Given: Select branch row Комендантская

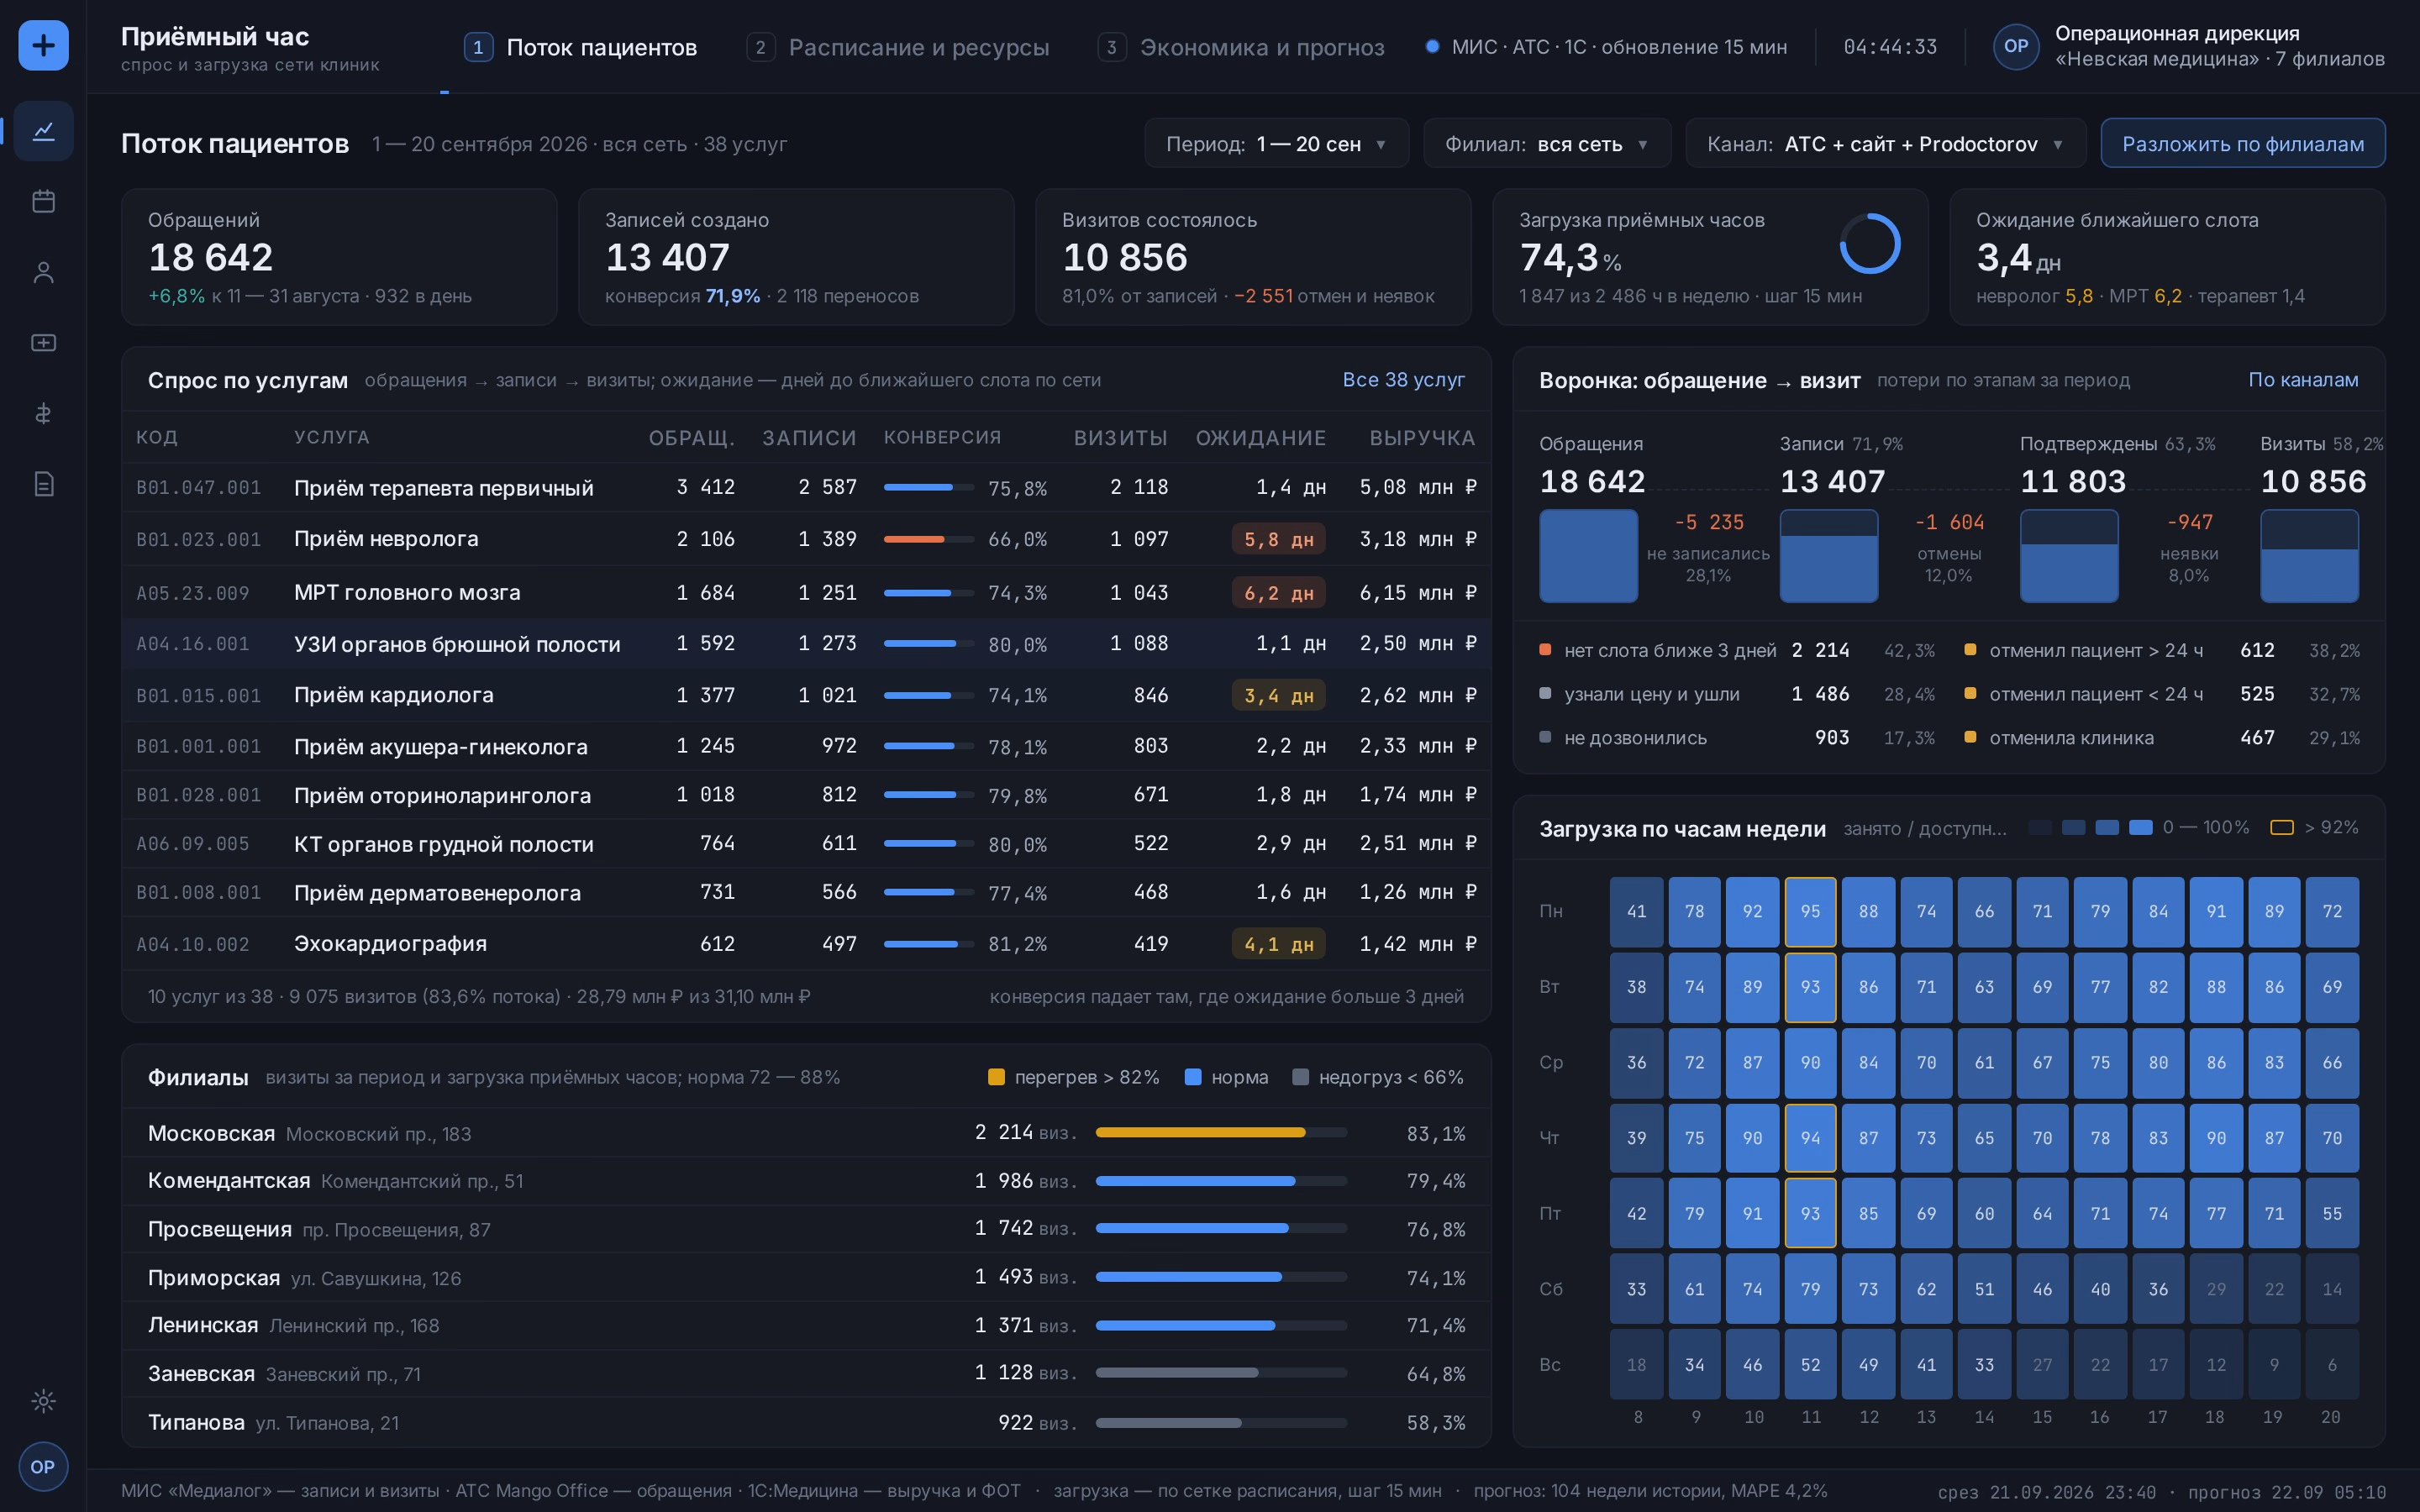Looking at the screenshot, I should coord(806,1181).
